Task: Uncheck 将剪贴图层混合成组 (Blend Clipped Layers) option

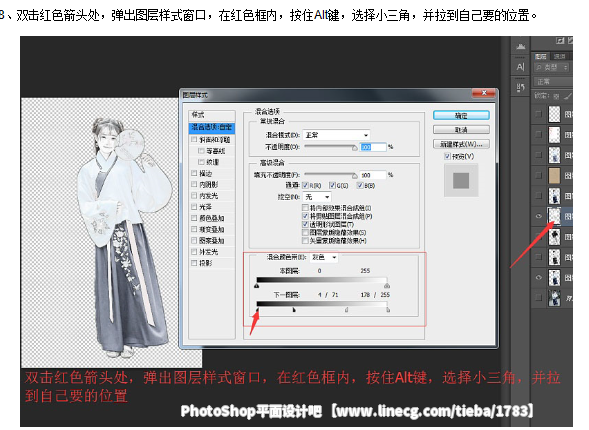Action: pos(305,216)
